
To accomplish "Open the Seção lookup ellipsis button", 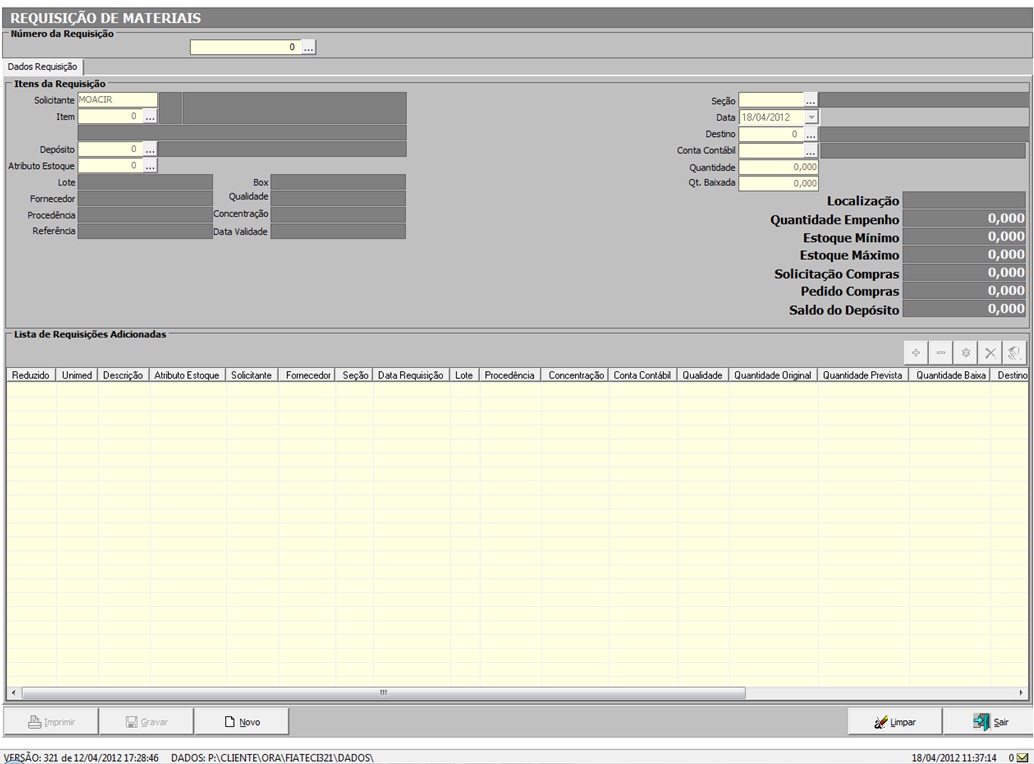I will pos(811,100).
